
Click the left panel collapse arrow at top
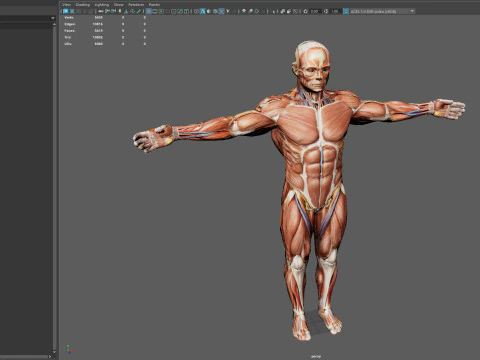(x=53, y=18)
